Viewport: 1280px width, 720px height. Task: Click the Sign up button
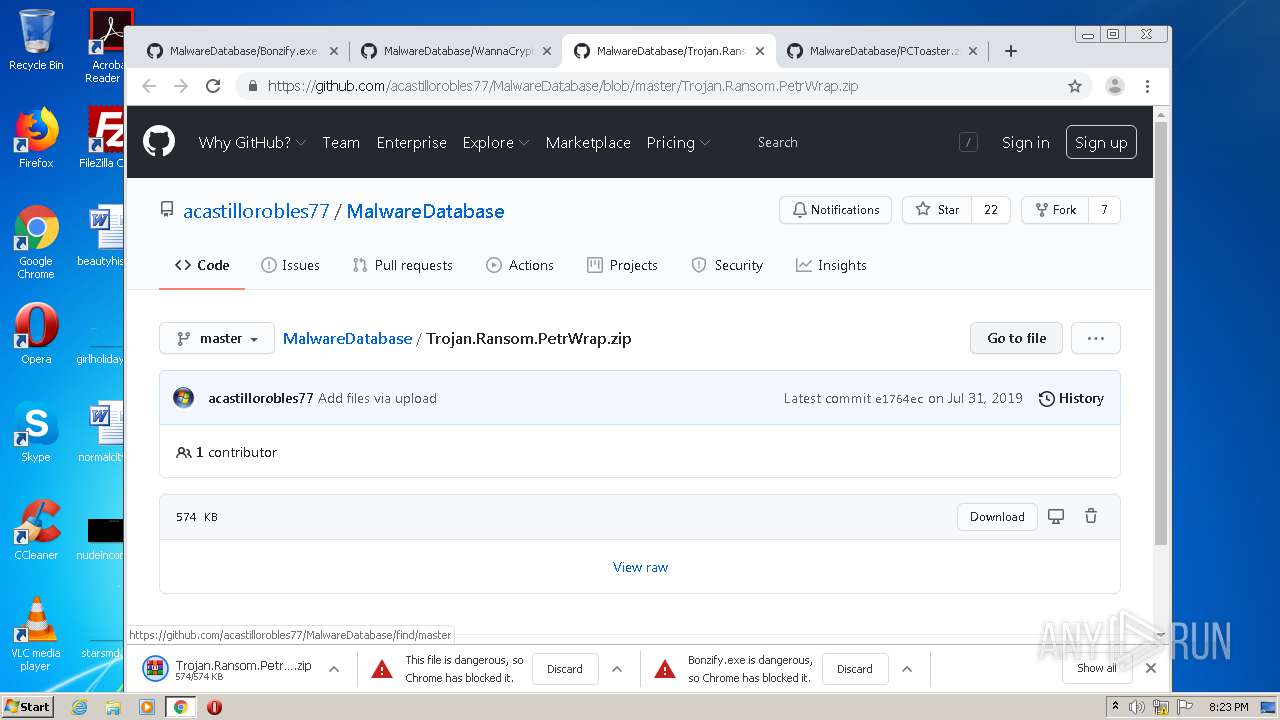click(x=1101, y=142)
